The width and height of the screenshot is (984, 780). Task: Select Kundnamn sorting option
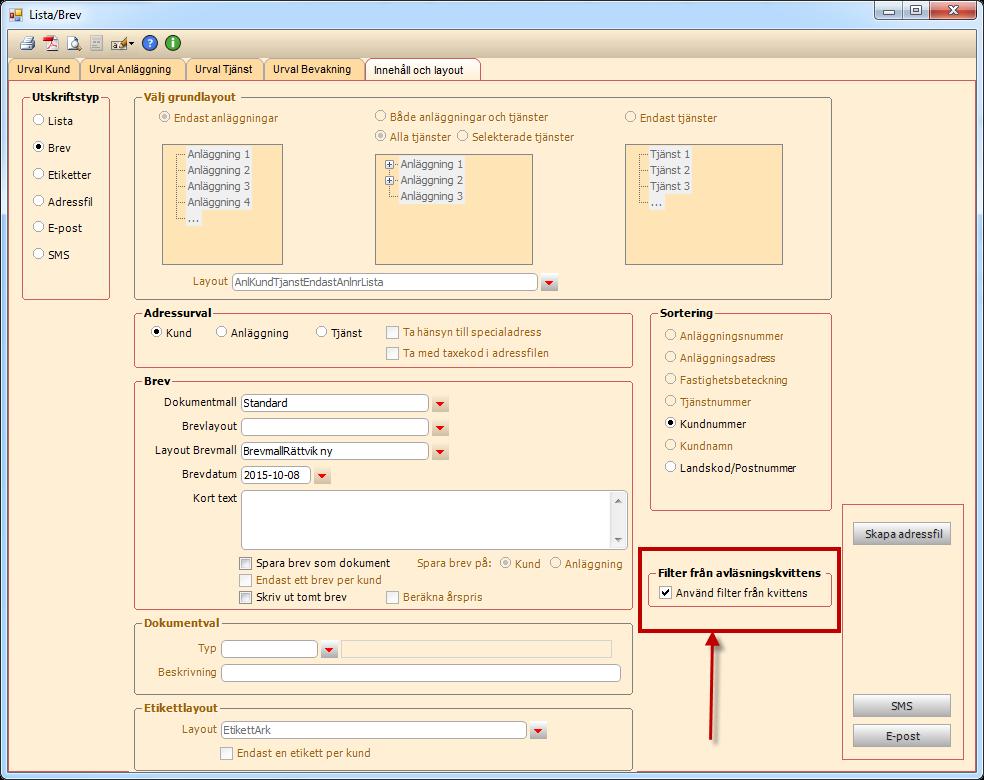(670, 446)
